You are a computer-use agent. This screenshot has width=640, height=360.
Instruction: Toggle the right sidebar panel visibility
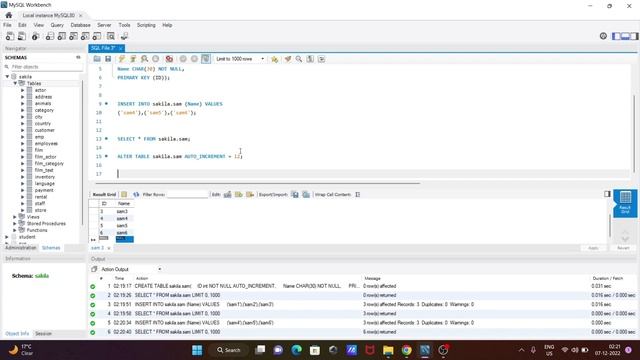coord(634,36)
